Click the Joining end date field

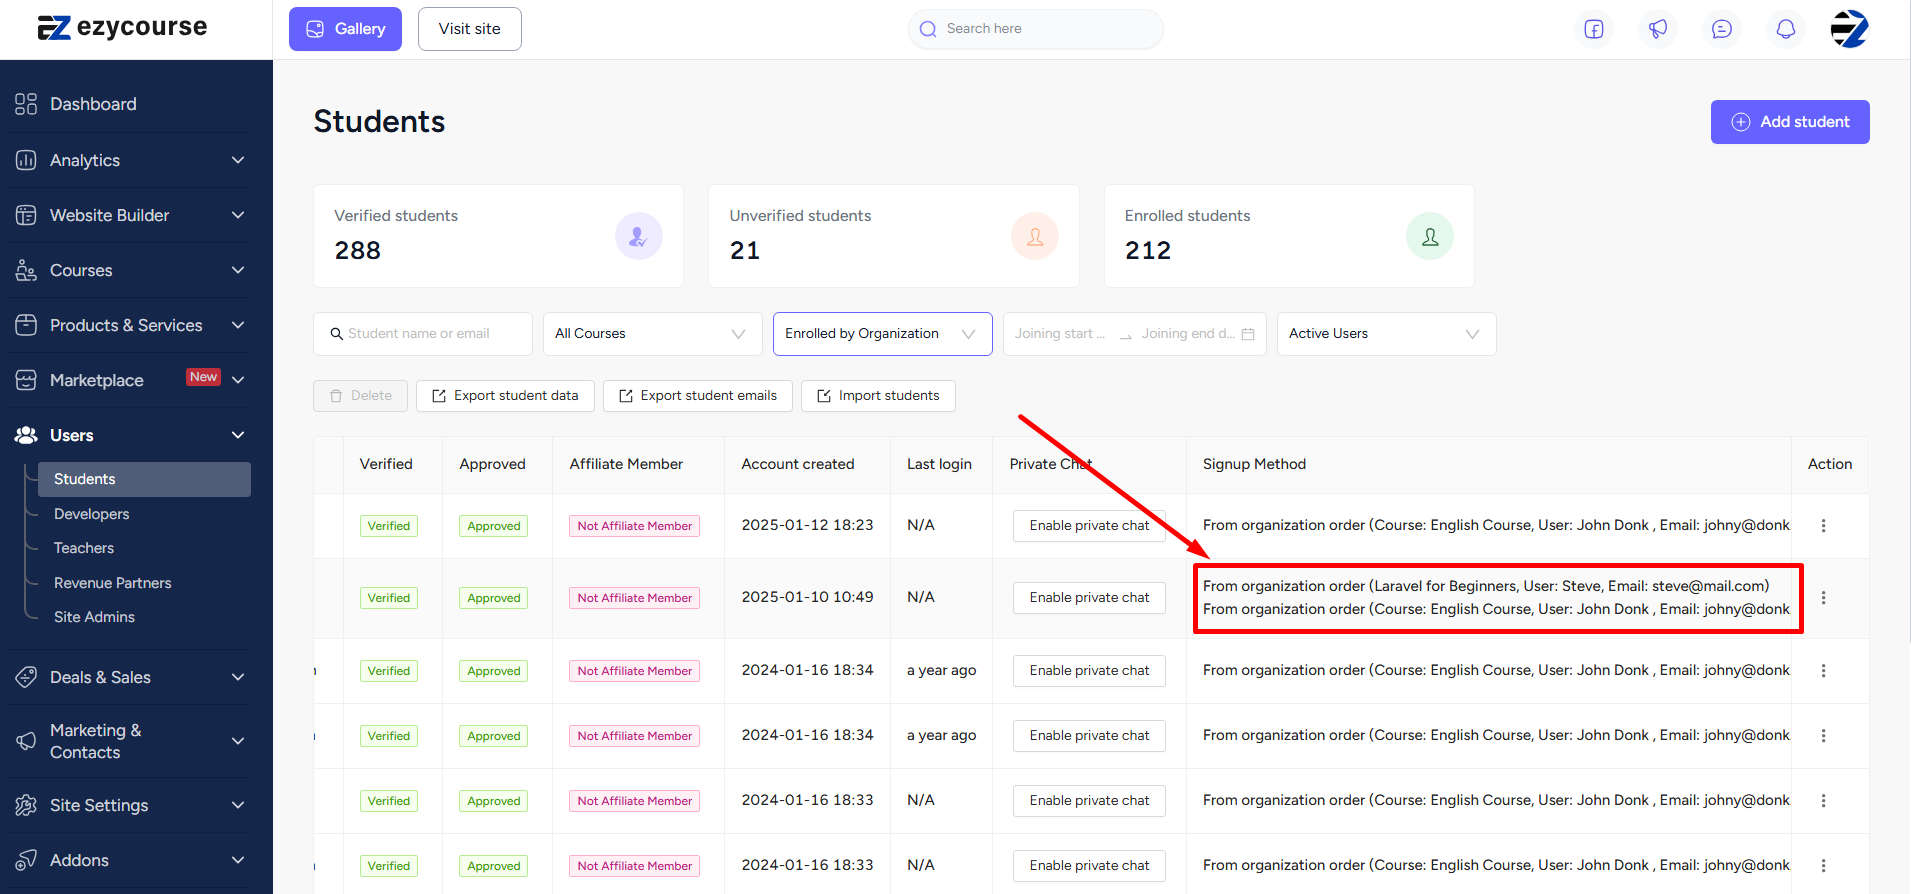(x=1188, y=334)
